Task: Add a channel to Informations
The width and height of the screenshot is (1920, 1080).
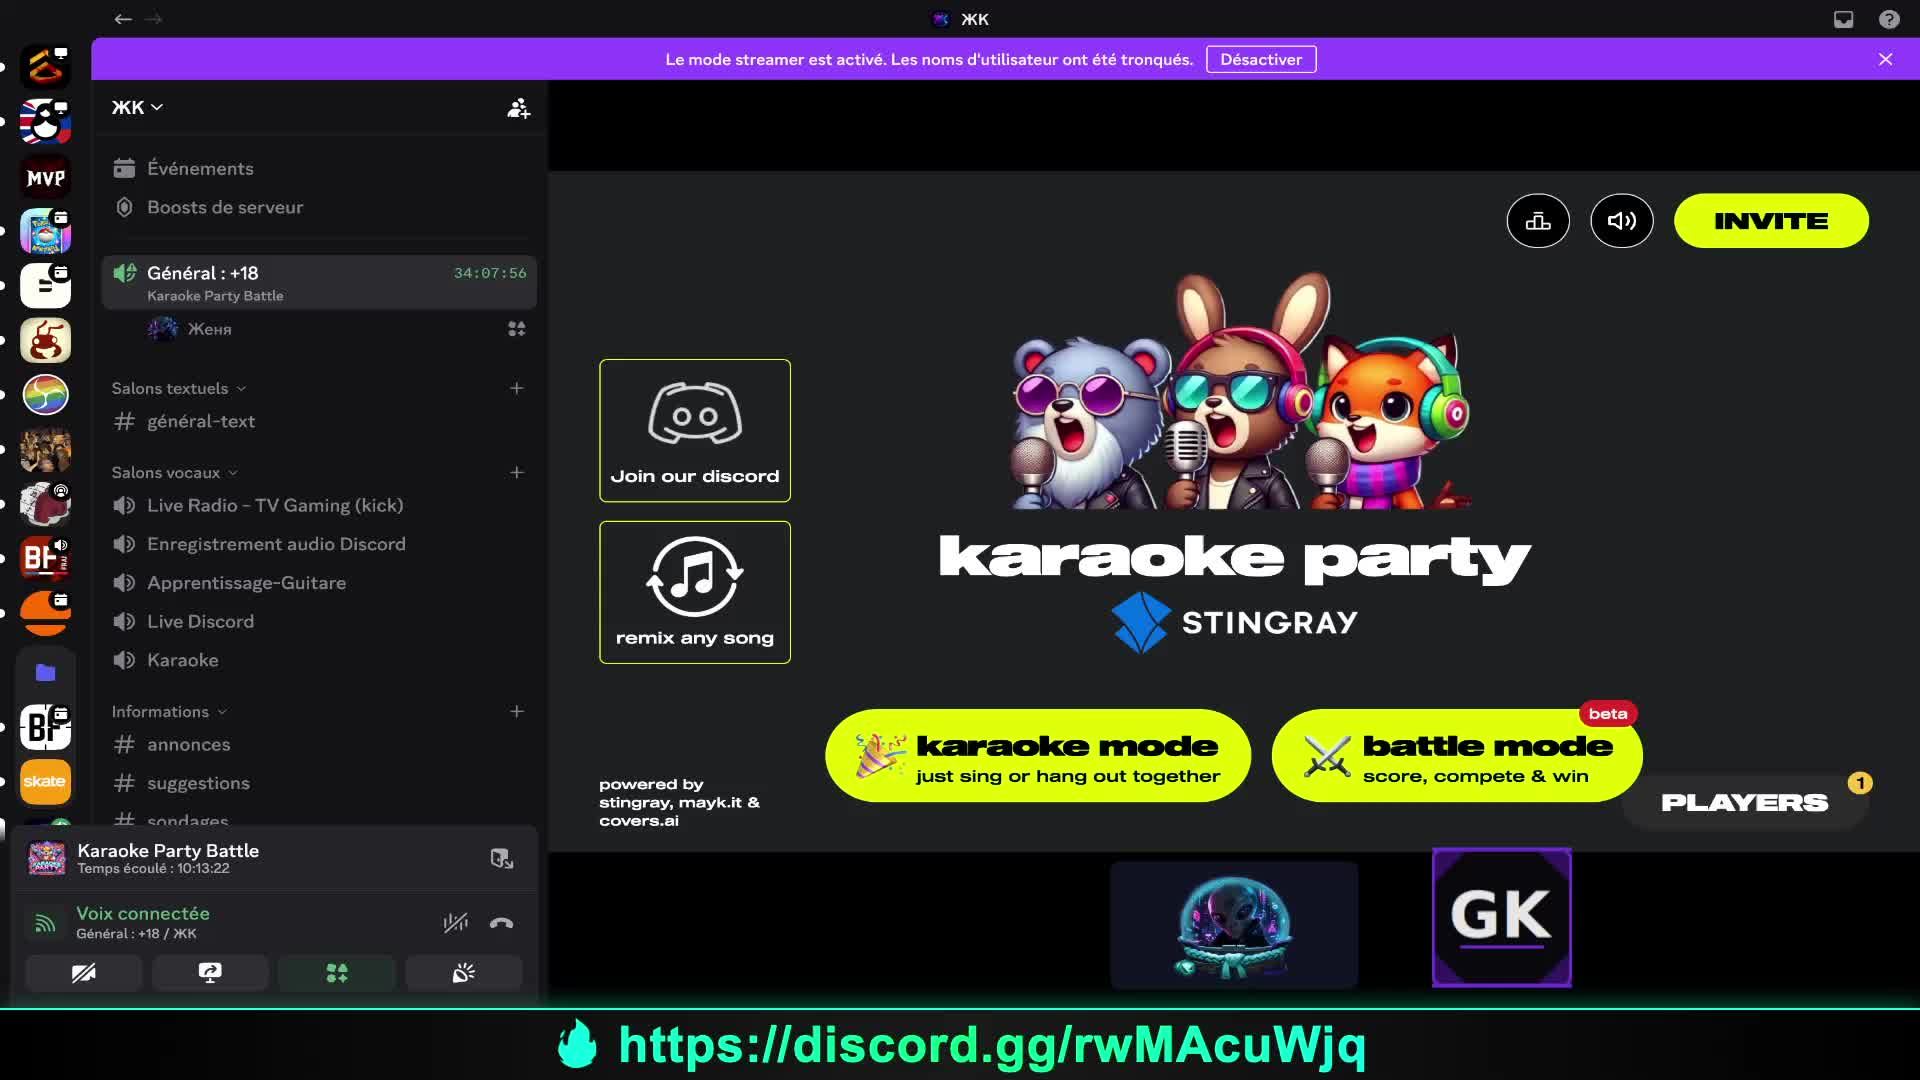Action: [x=517, y=712]
